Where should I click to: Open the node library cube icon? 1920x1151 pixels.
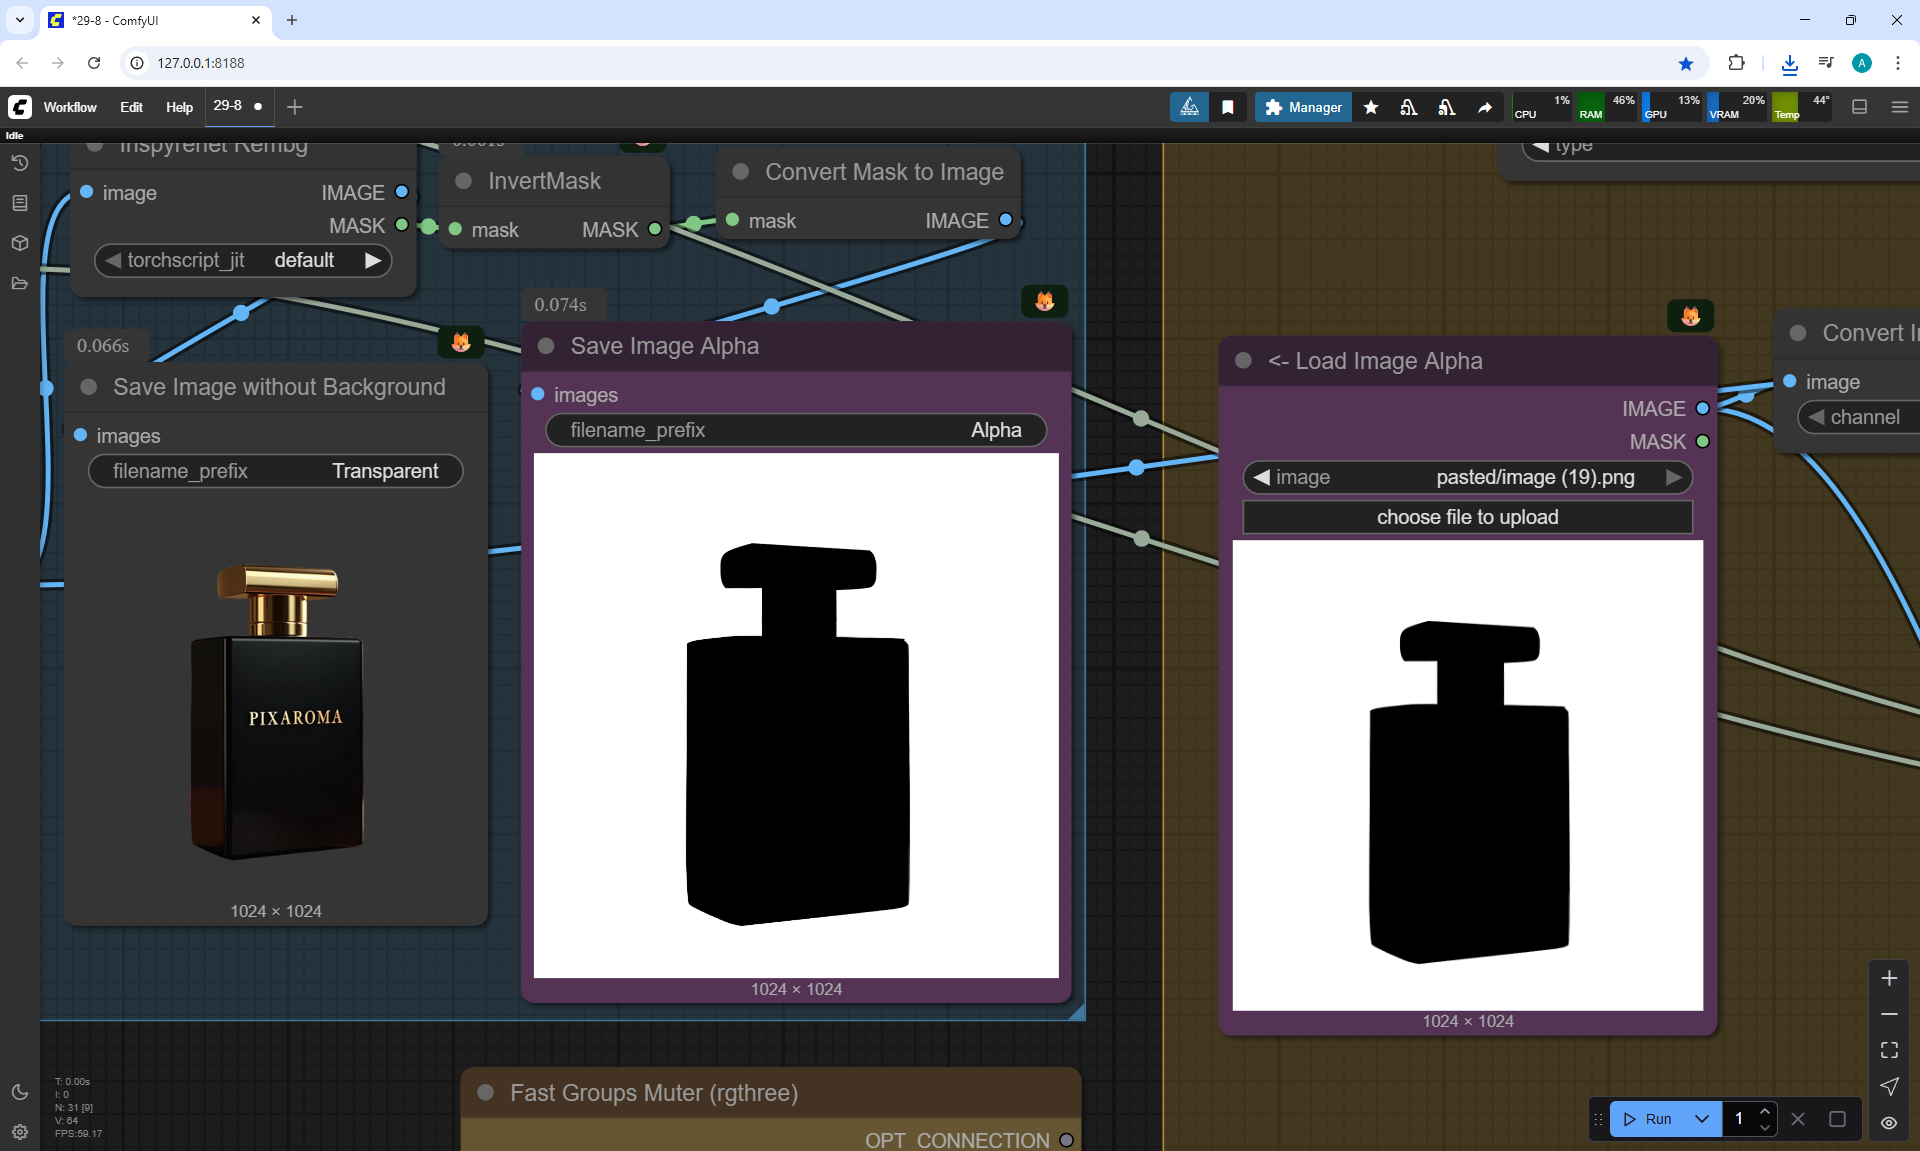click(x=19, y=243)
